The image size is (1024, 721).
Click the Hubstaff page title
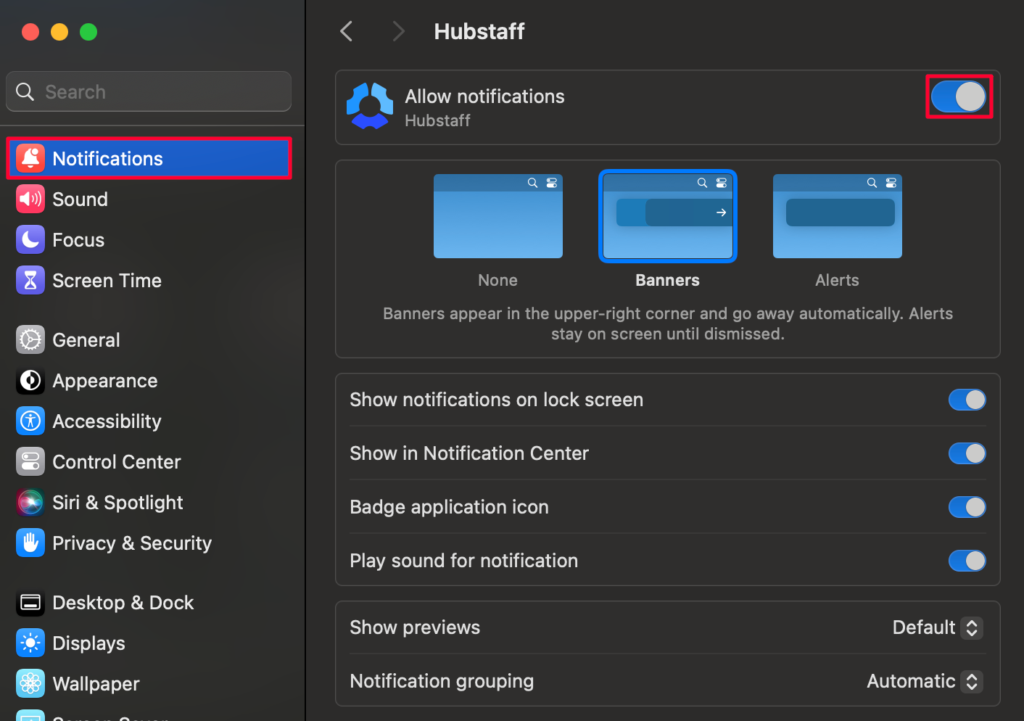click(x=479, y=31)
